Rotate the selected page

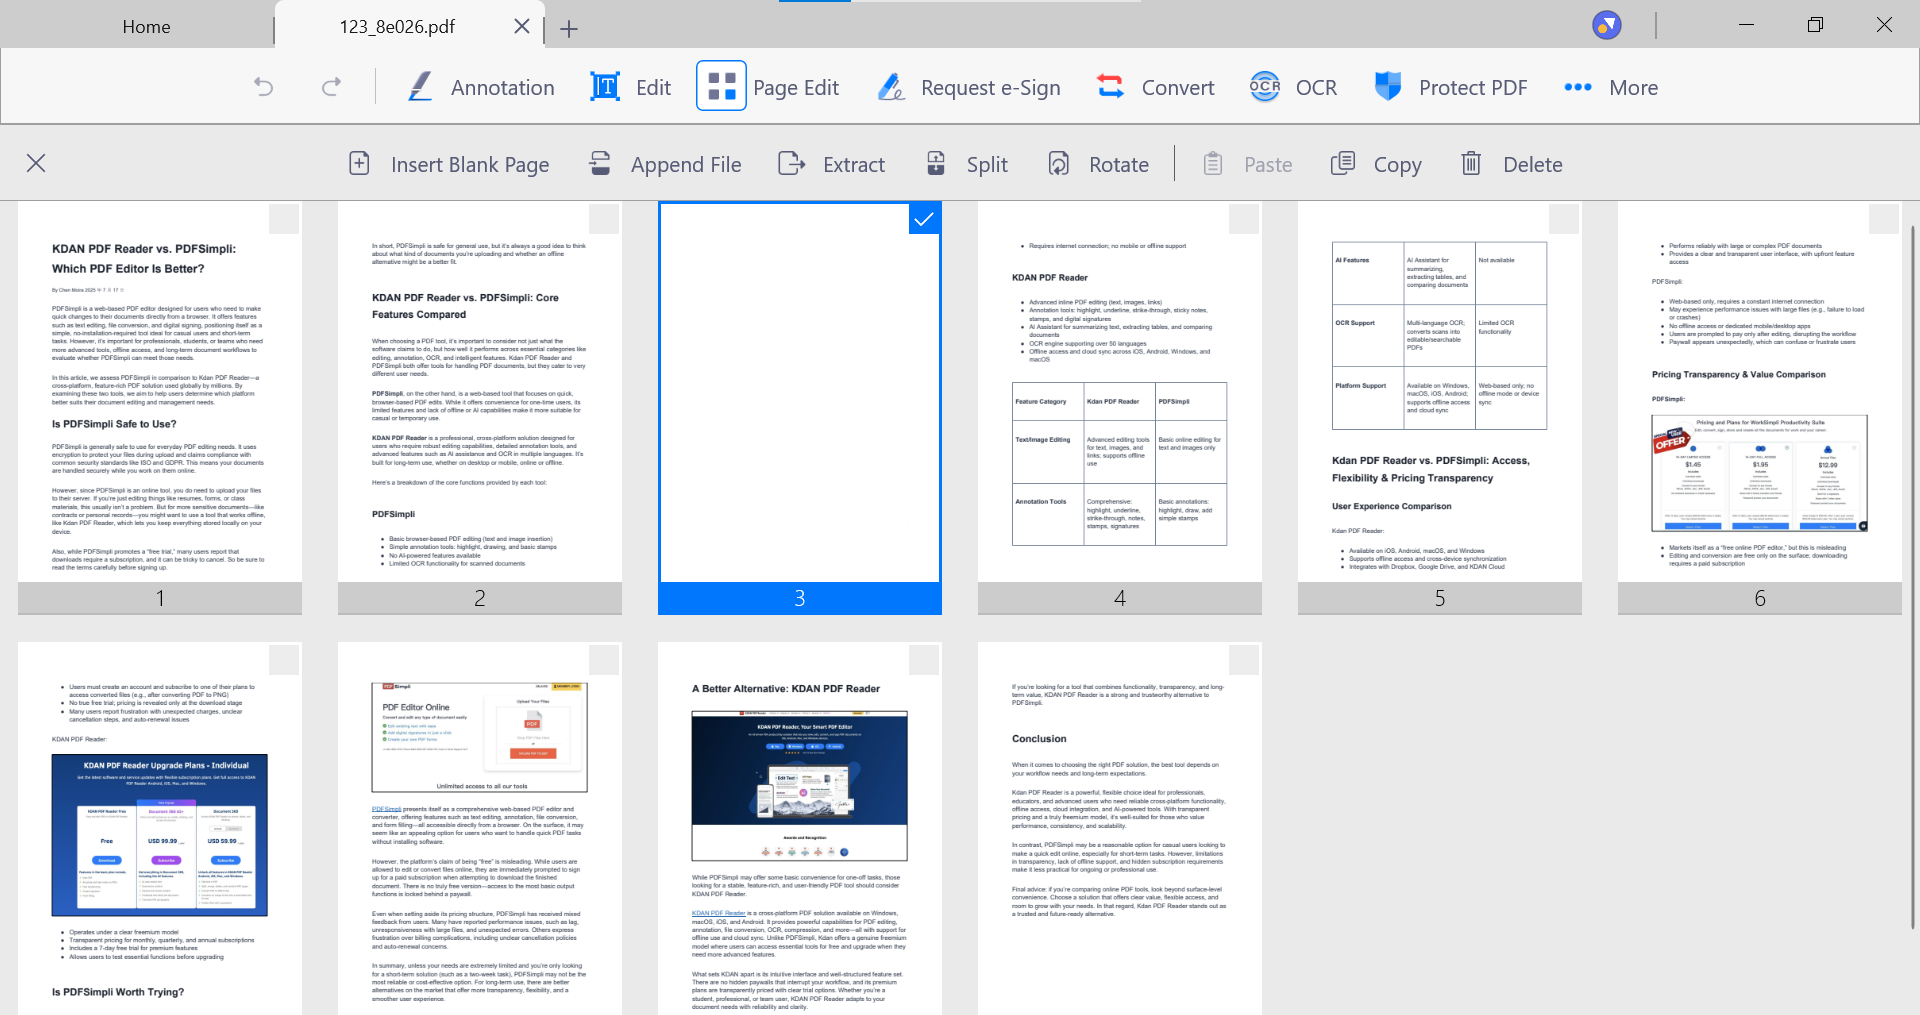[x=1098, y=164]
